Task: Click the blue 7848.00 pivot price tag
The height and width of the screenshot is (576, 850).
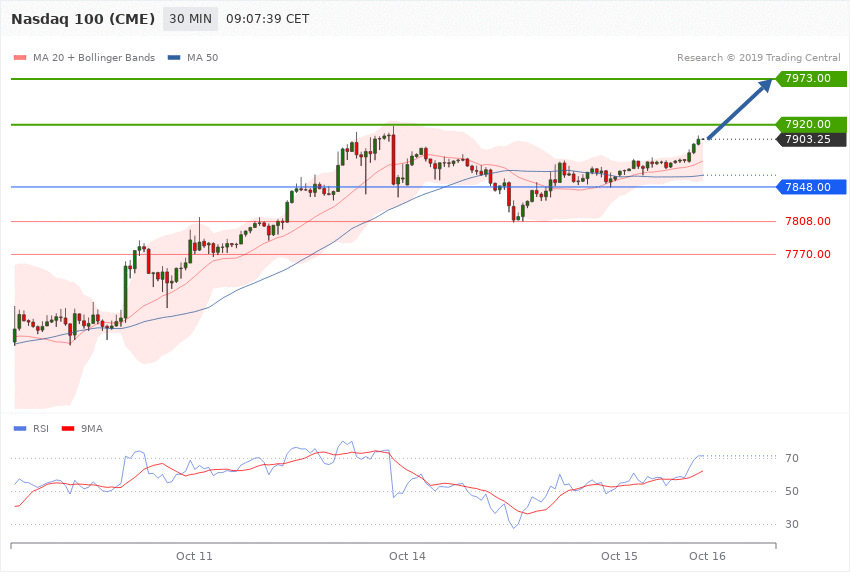Action: [812, 187]
